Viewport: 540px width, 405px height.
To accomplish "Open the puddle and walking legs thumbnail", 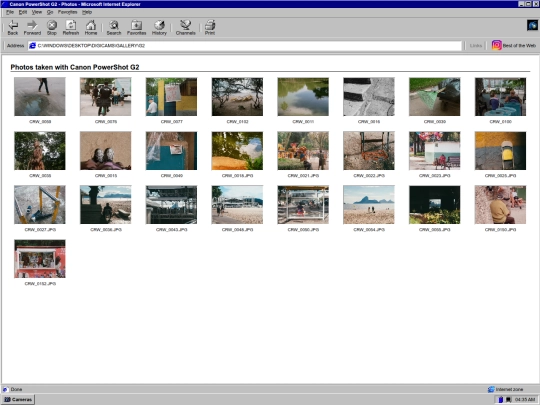I will coord(40,96).
